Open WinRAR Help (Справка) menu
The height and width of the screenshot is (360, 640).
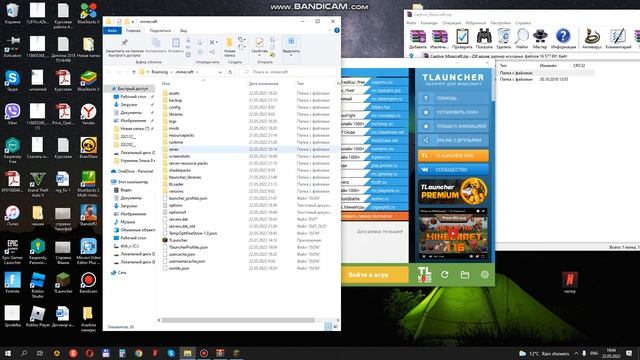(523, 23)
